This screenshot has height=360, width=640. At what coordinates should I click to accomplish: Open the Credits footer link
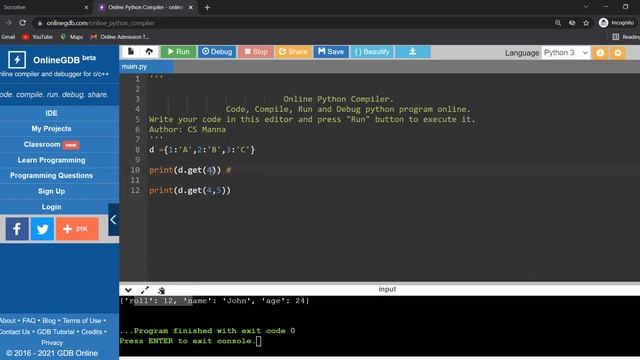(x=91, y=332)
